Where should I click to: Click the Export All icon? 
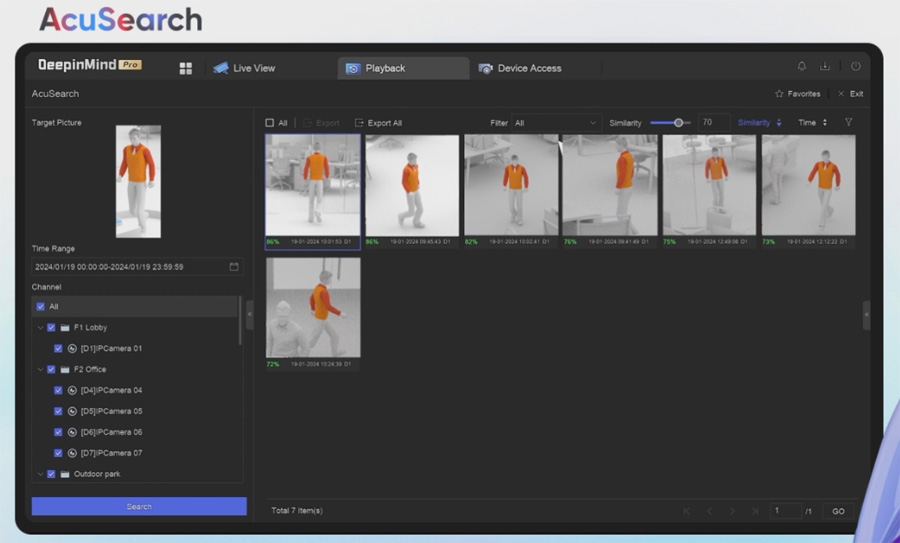tap(360, 123)
